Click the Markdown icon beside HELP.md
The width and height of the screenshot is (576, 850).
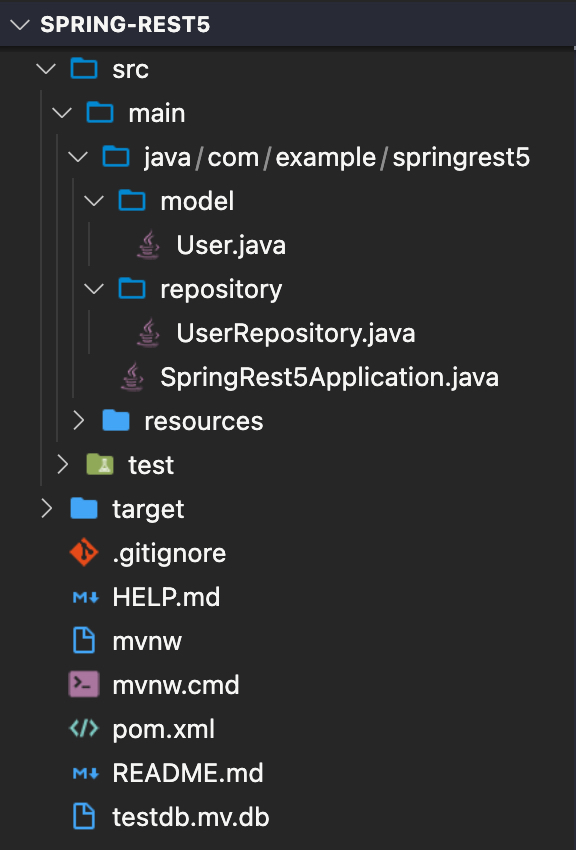pos(84,596)
